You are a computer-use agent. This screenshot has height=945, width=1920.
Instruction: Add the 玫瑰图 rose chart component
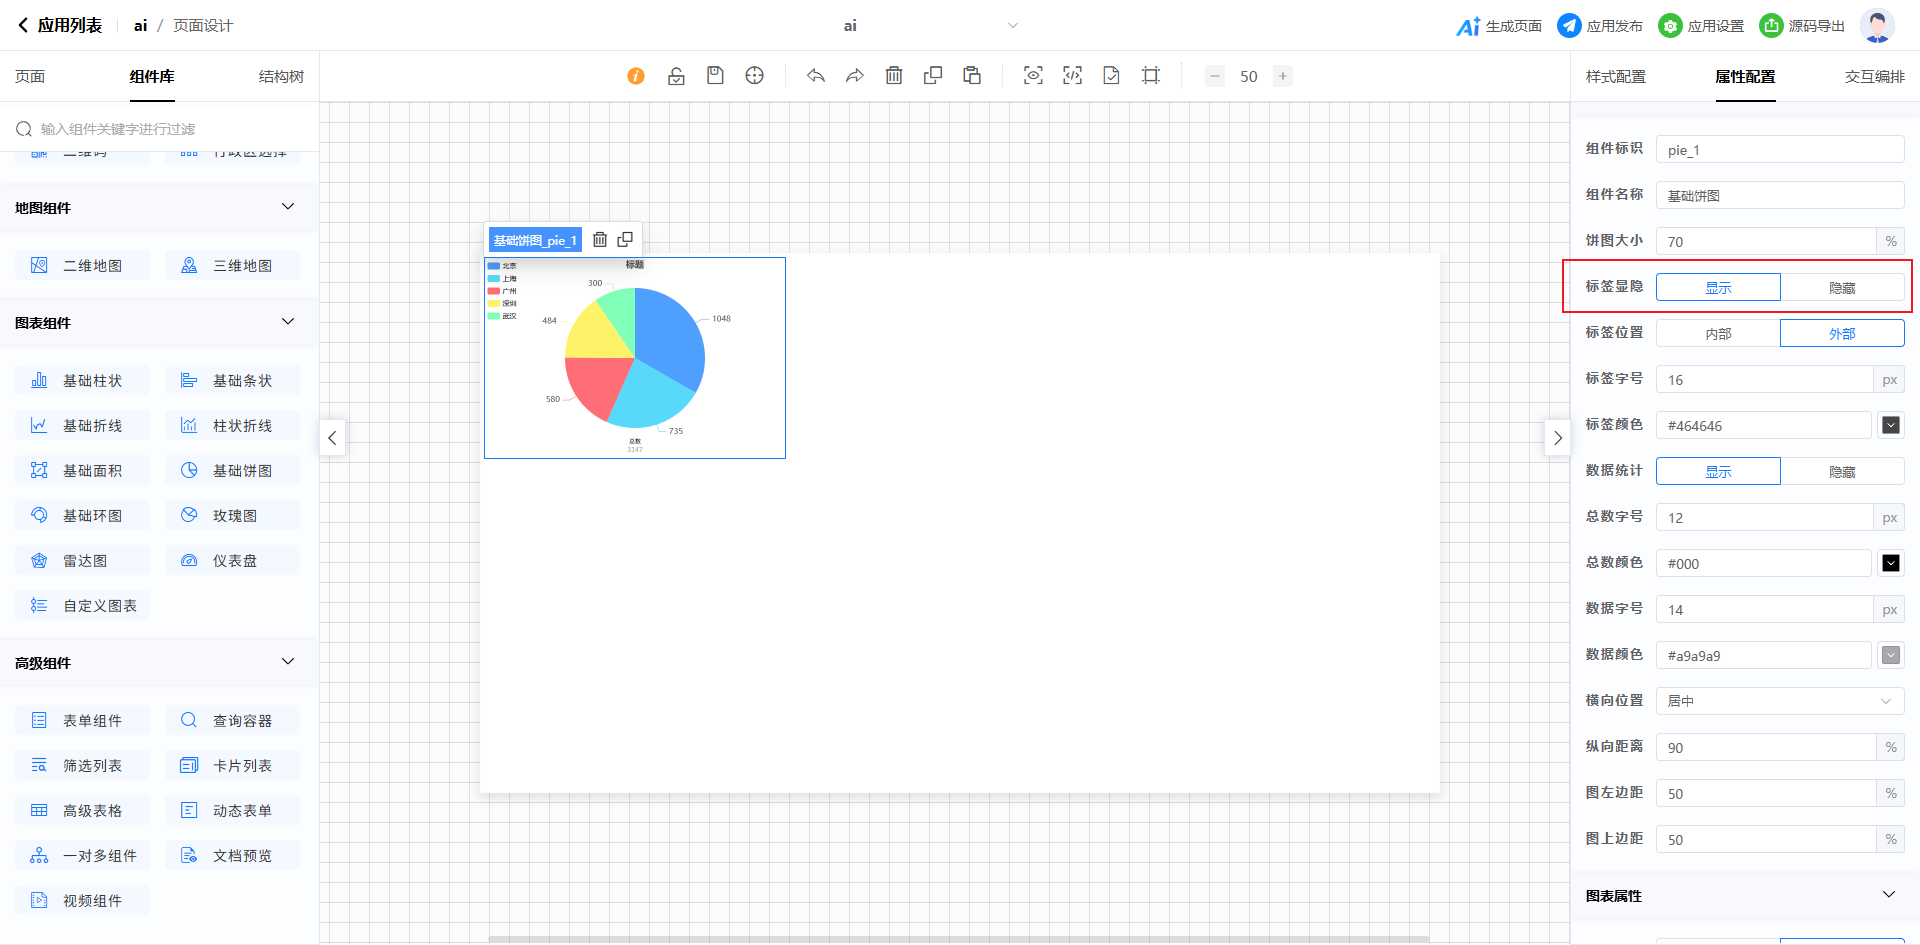click(x=233, y=516)
